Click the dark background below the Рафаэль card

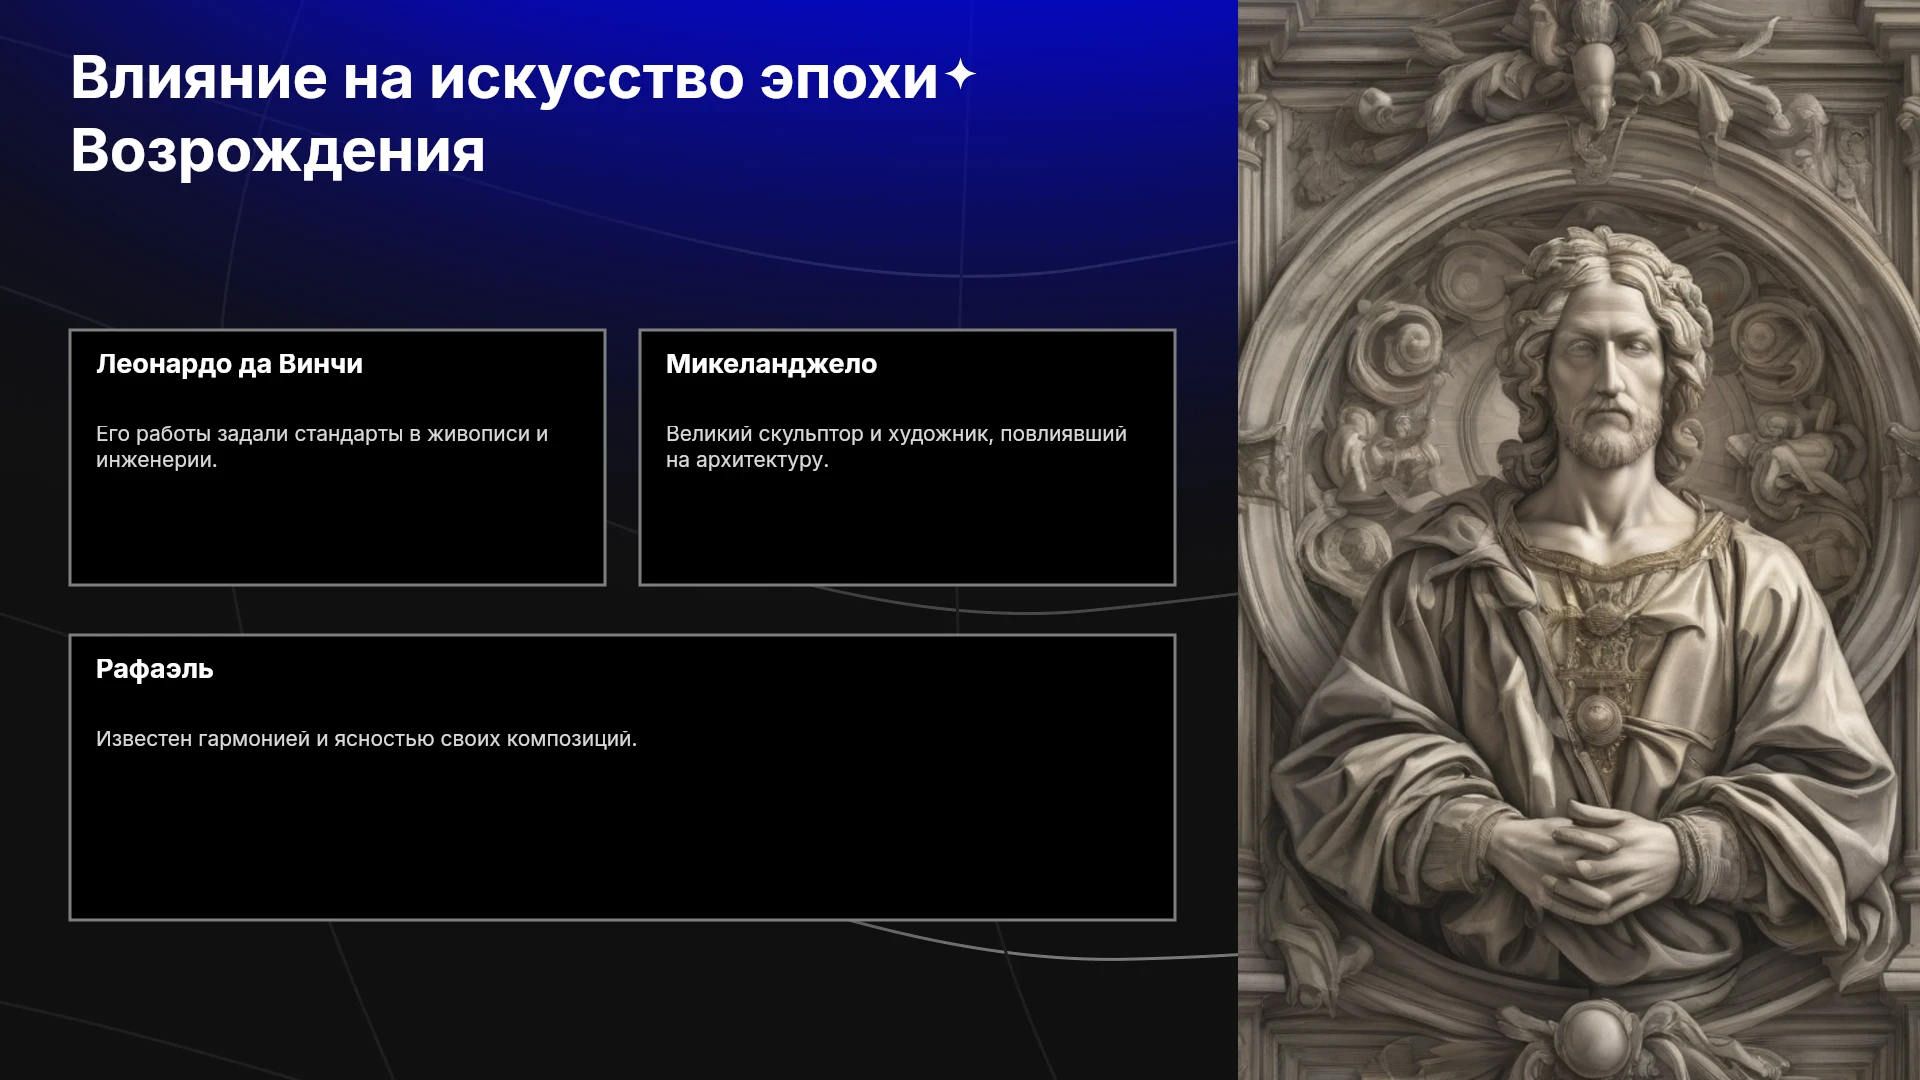pyautogui.click(x=620, y=1000)
